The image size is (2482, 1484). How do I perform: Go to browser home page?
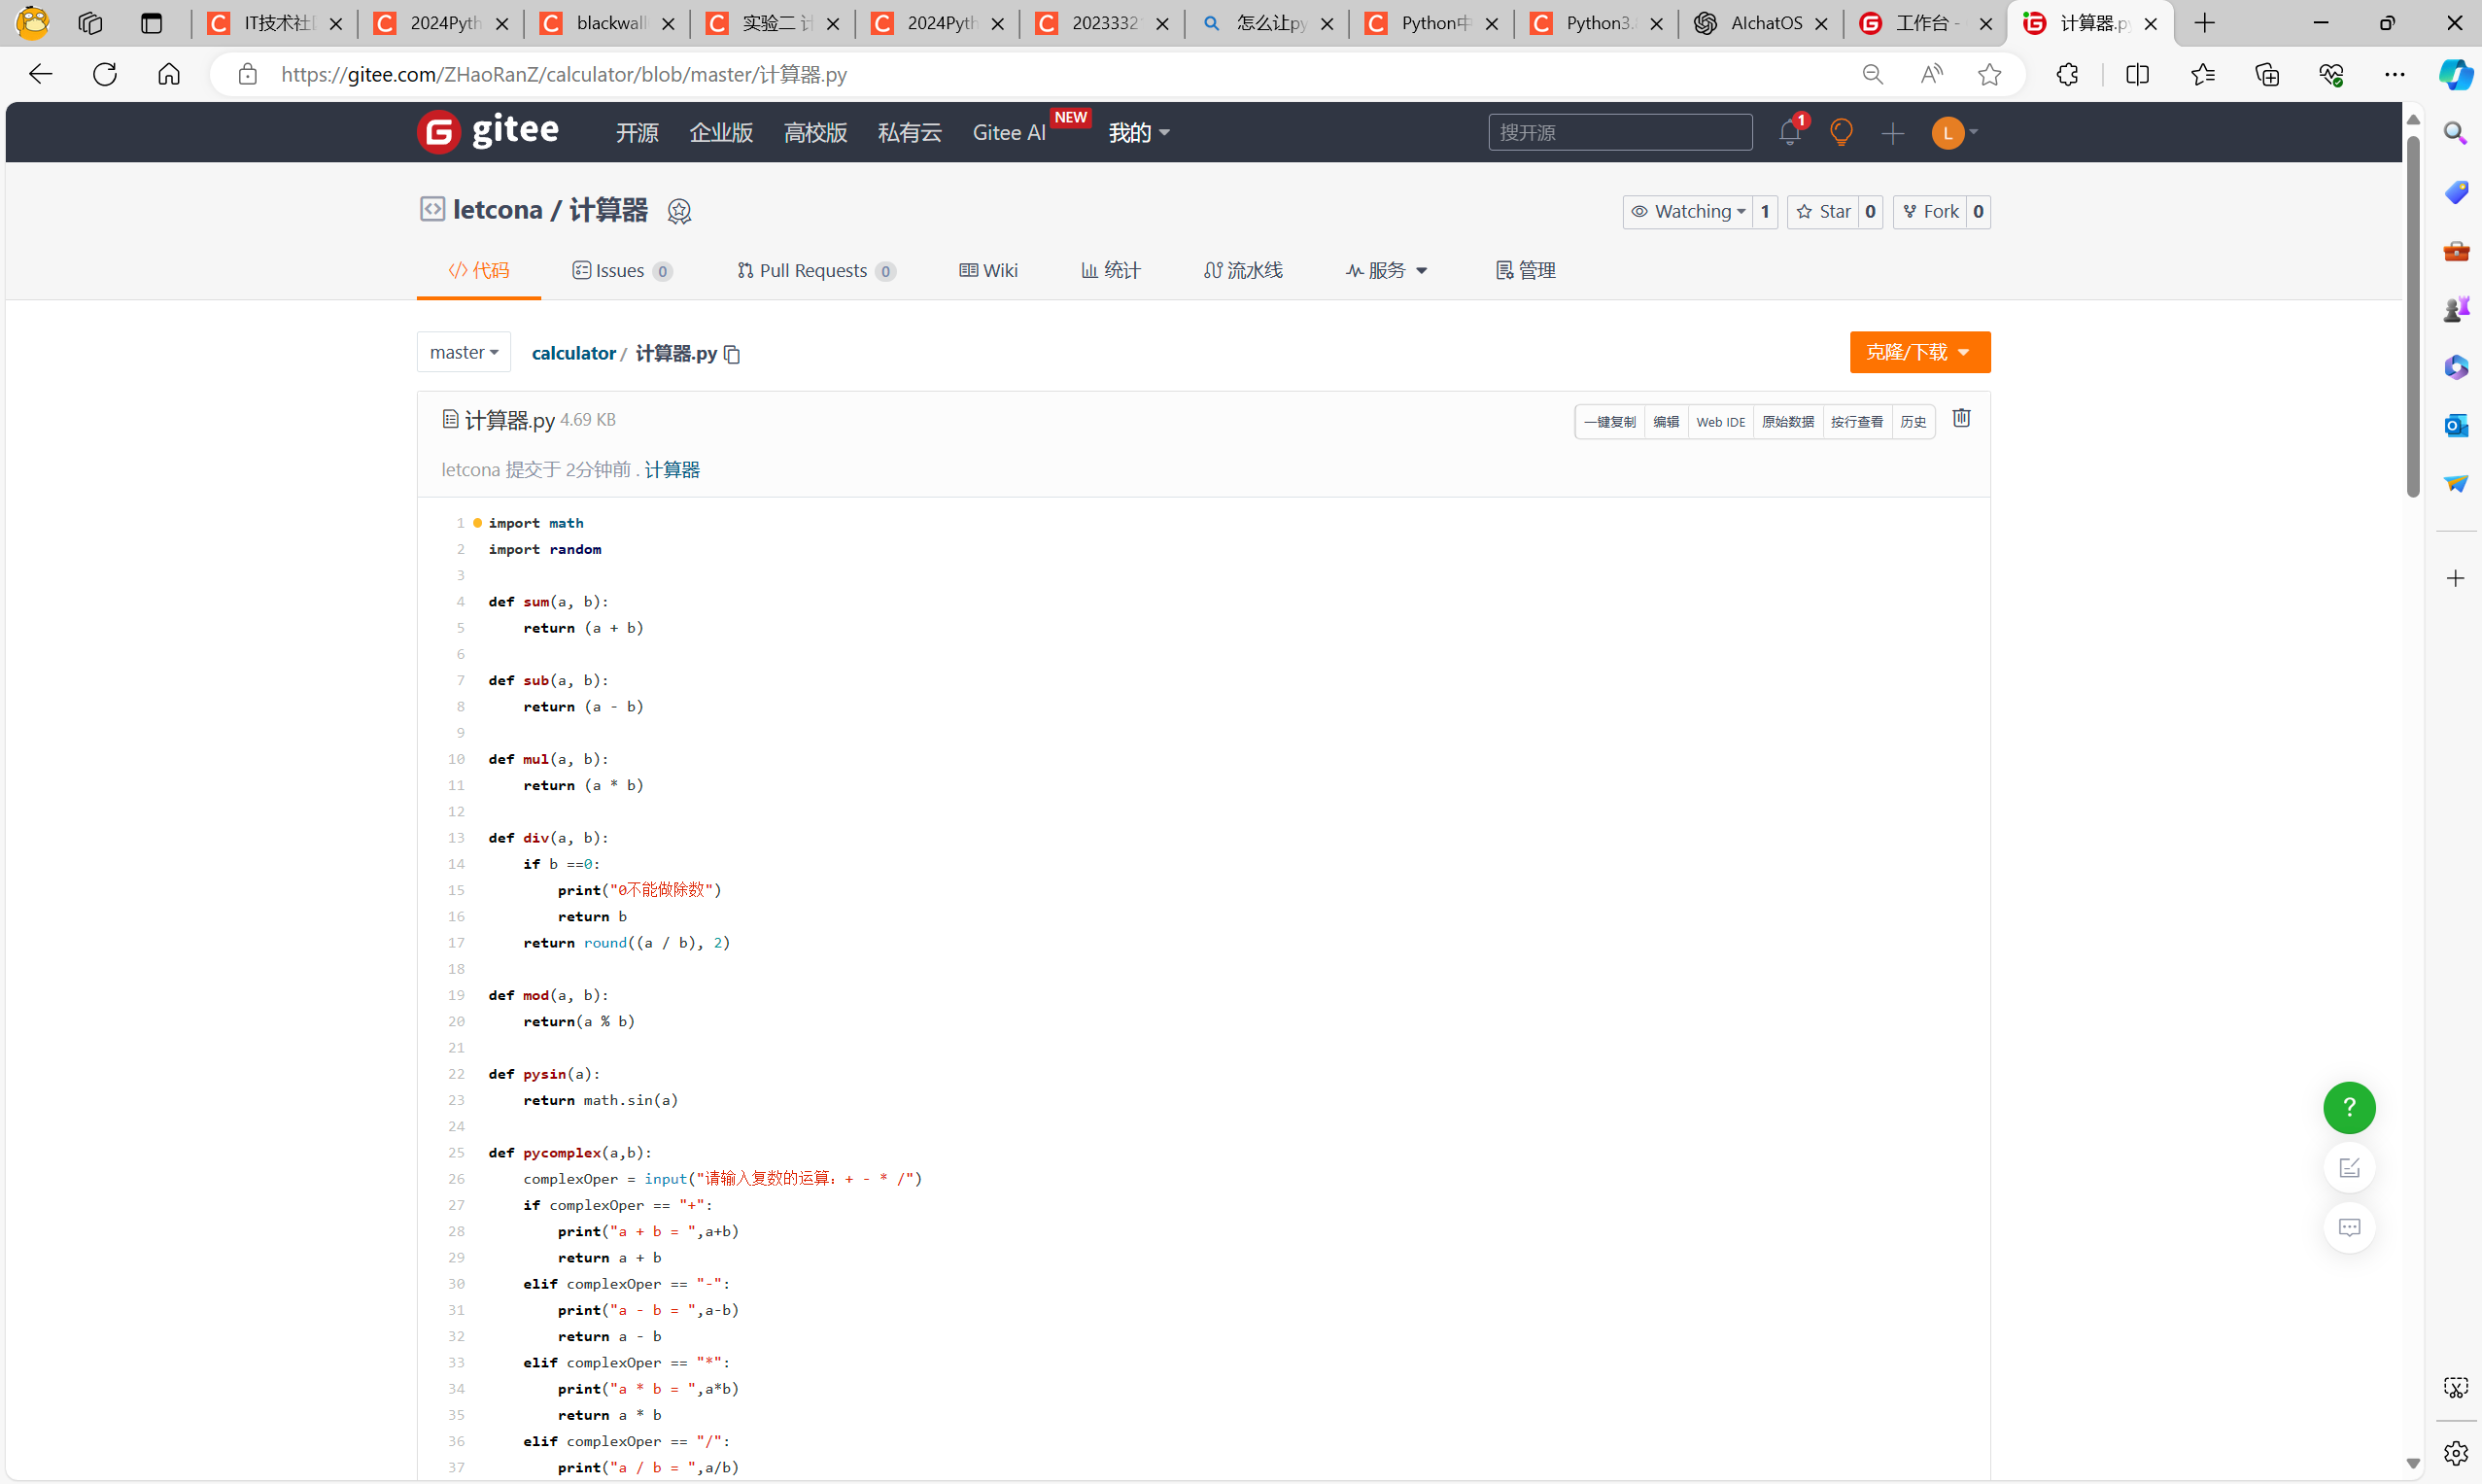169,74
